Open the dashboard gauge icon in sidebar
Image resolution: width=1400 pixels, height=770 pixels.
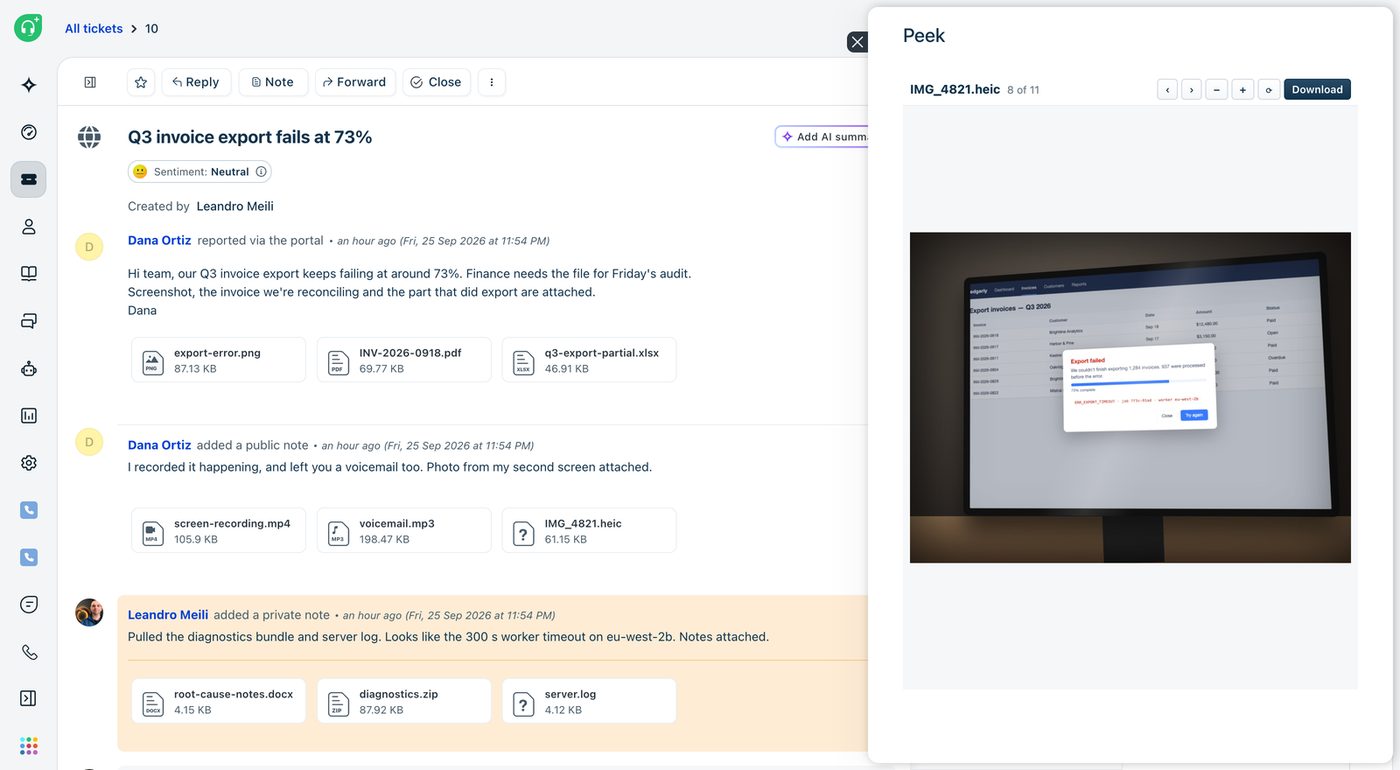29,132
